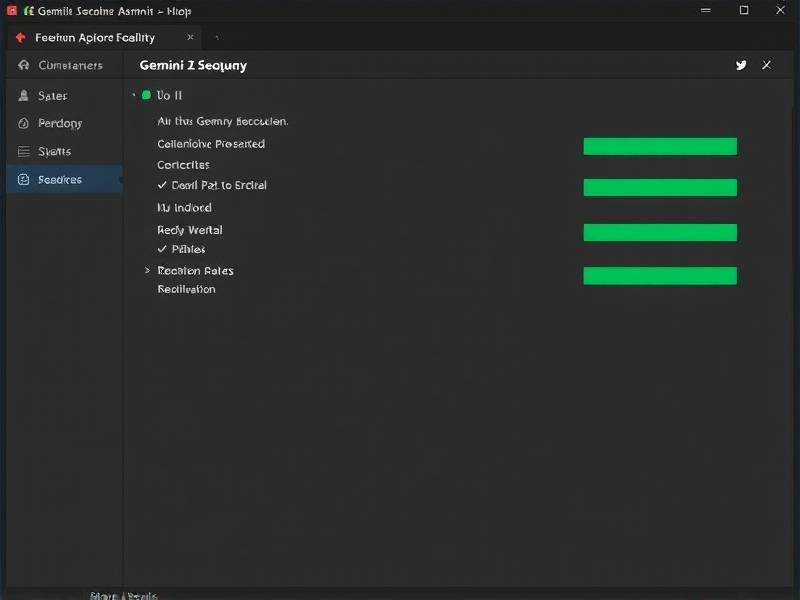
Task: Click the green status dot beside Uo II
Action: coord(146,95)
